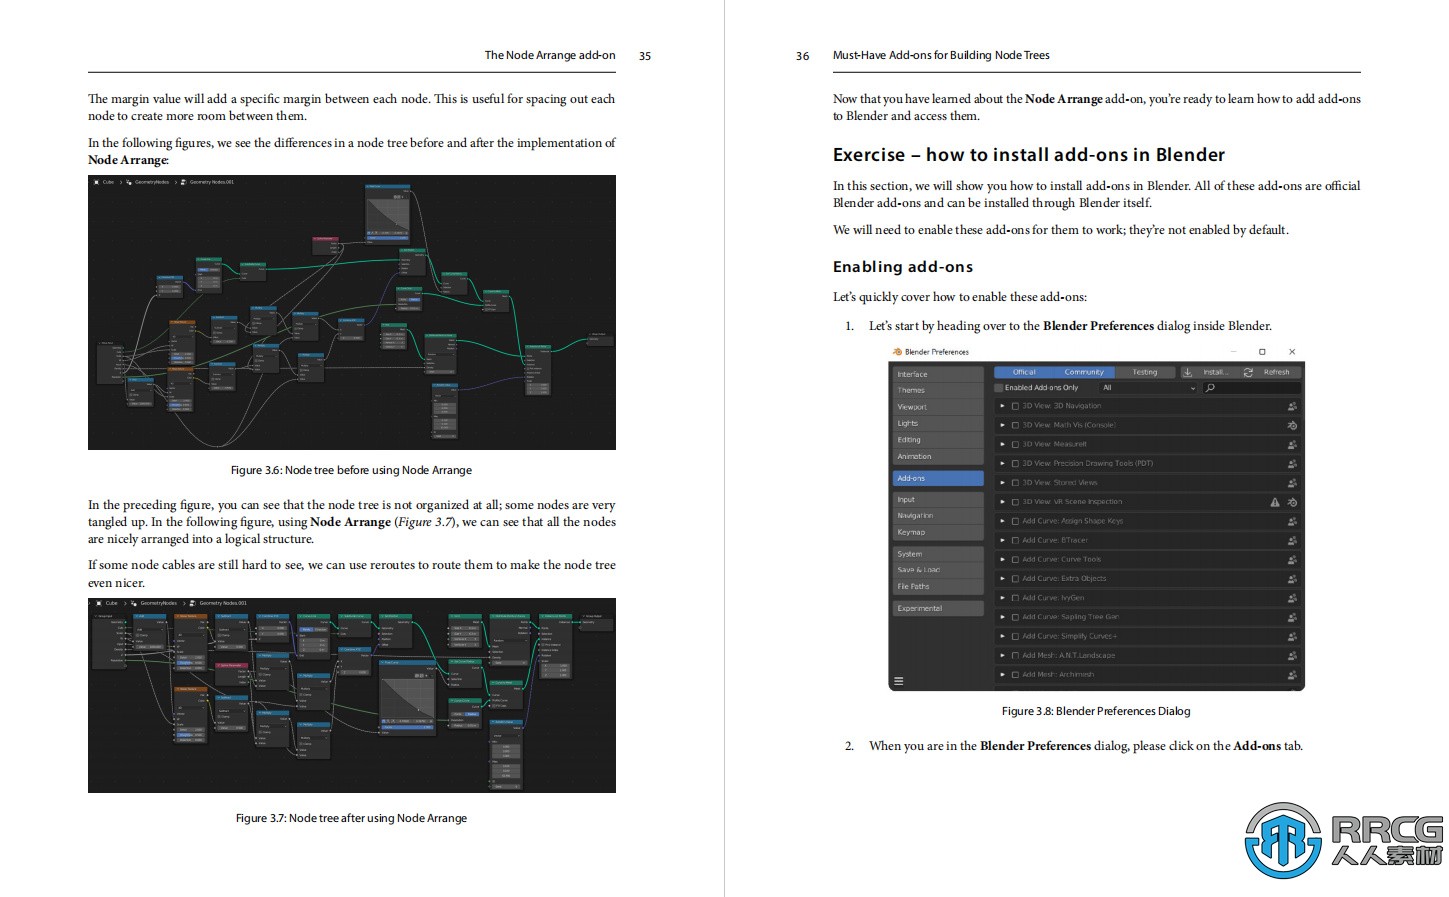Screen dimensions: 1449x897
Task: Enable the Precision Drawing Tools (PDT) checkbox
Action: pyautogui.click(x=1015, y=463)
